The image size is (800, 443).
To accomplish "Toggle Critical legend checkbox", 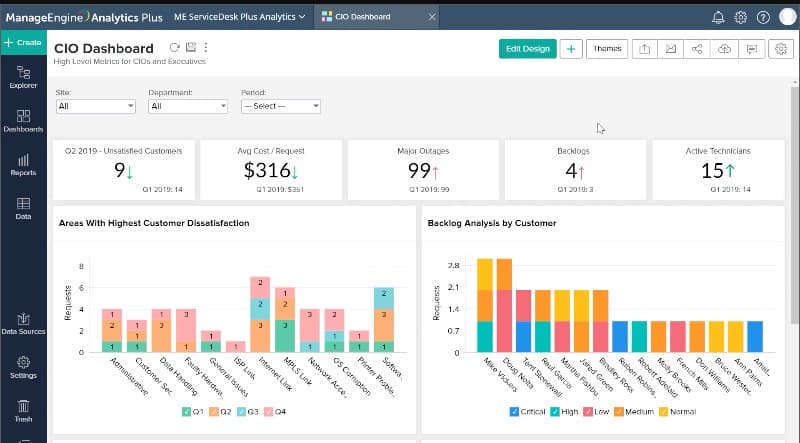I will pos(514,411).
